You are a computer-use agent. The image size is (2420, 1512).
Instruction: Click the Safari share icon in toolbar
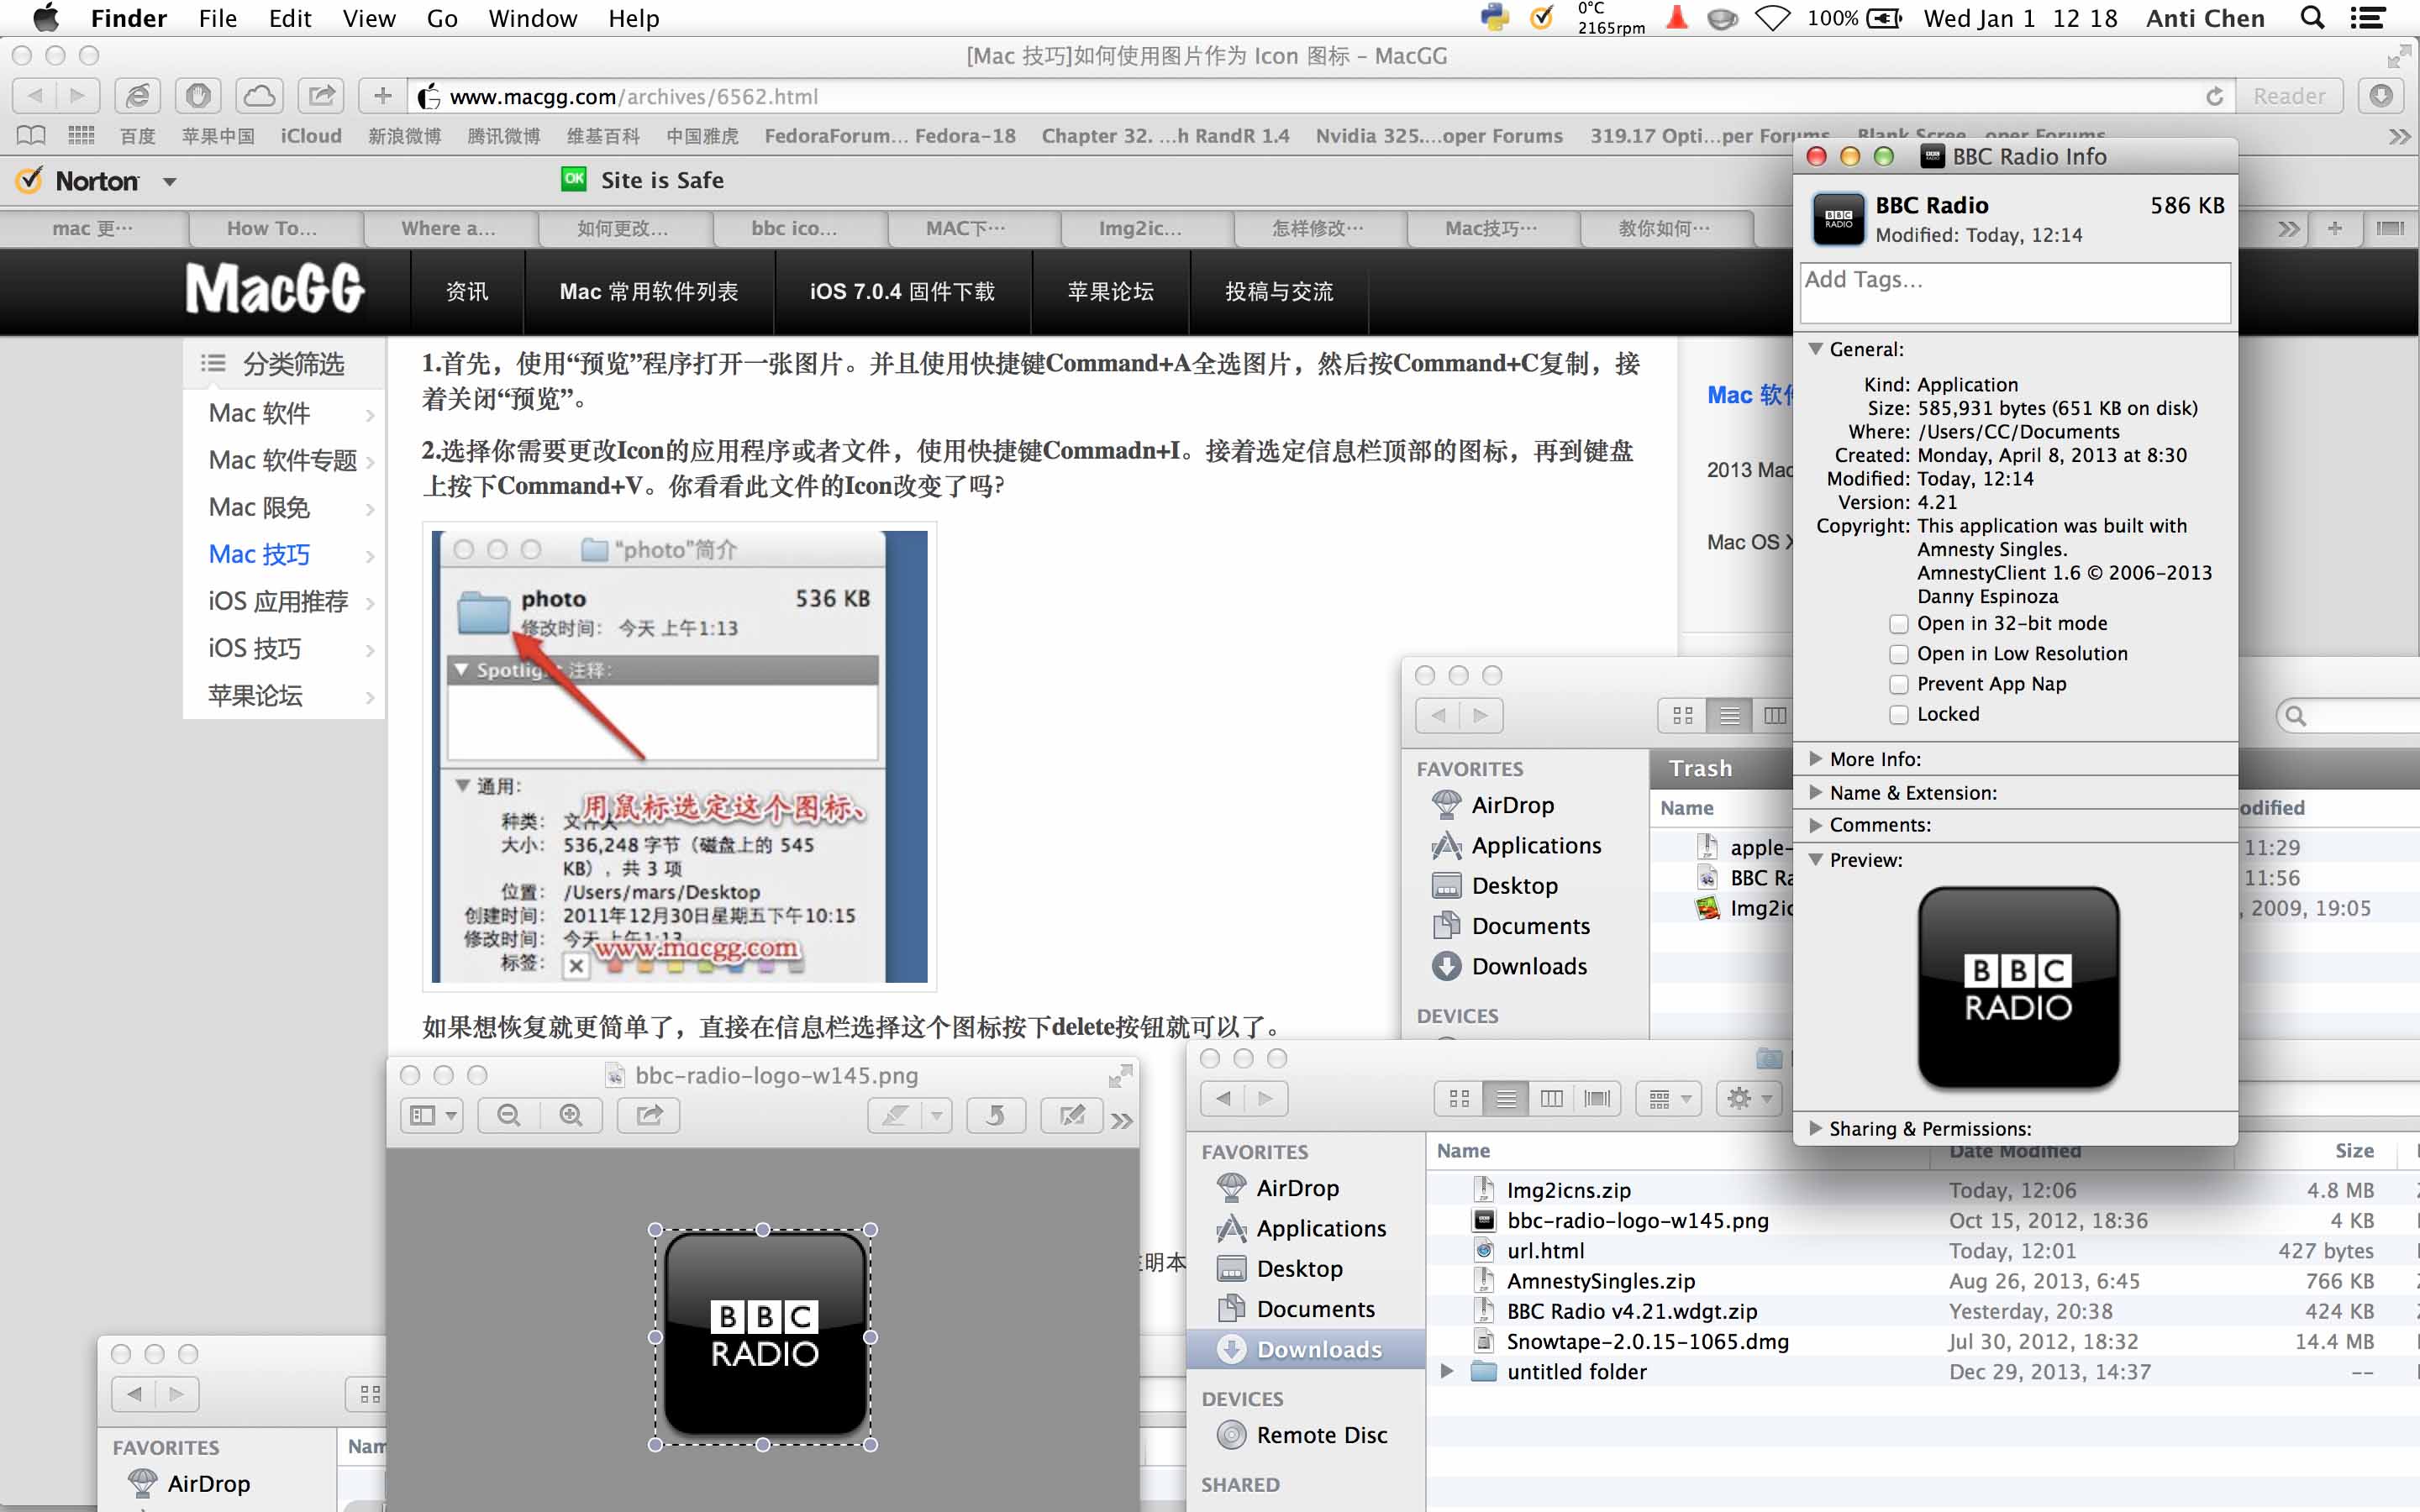[x=321, y=96]
